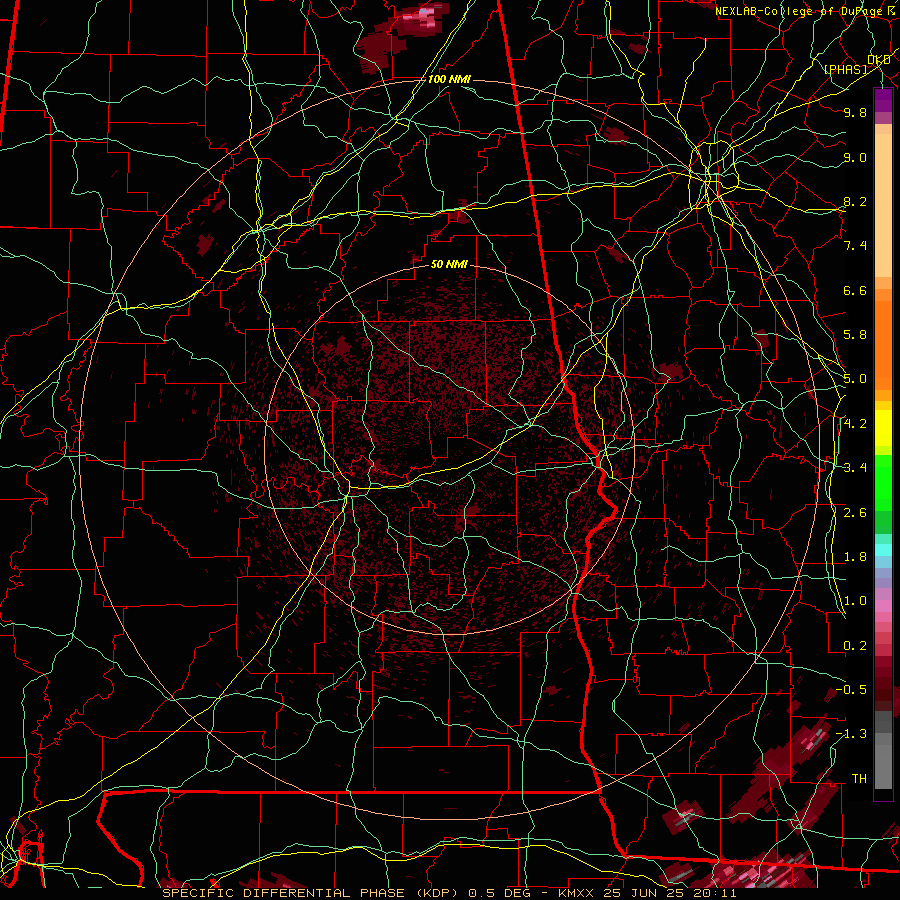This screenshot has height=900, width=900.
Task: Click the 9.8 color scale value
Action: coord(855,112)
